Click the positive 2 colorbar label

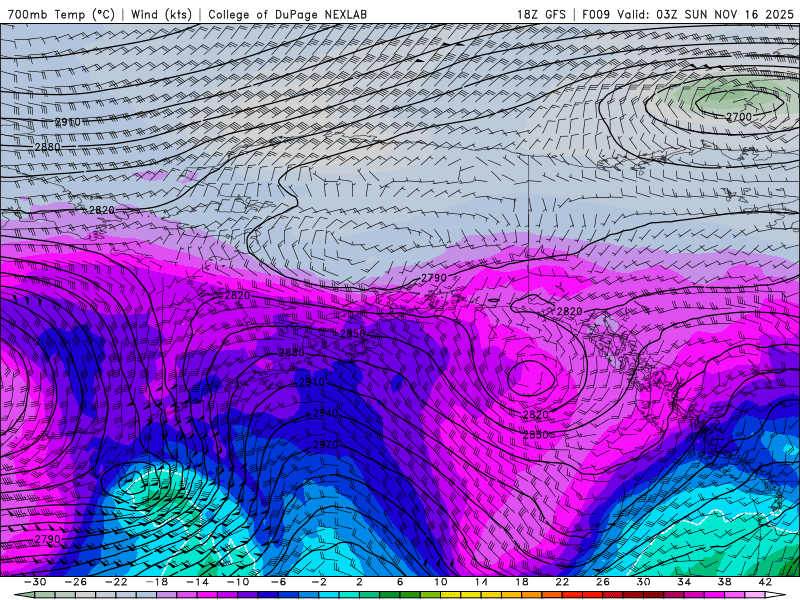[x=359, y=582]
